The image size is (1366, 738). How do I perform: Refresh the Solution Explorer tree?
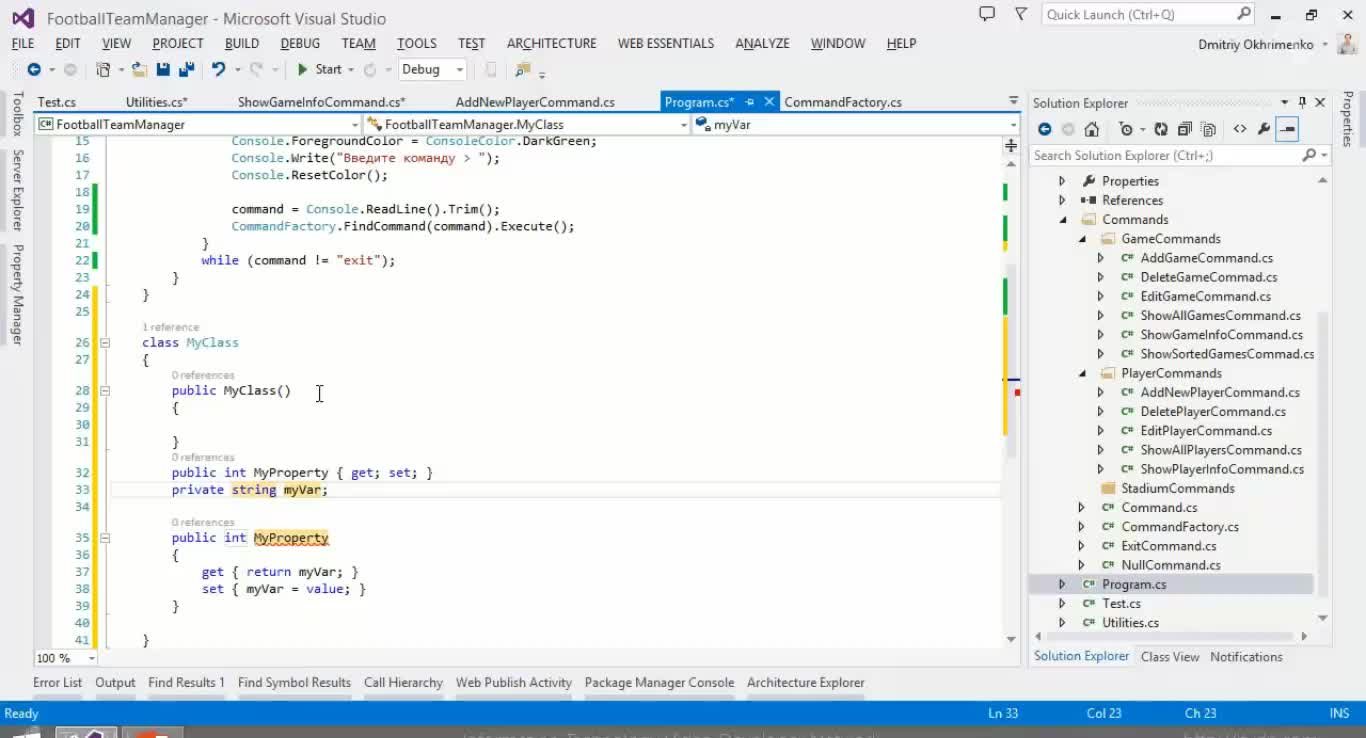click(1161, 129)
